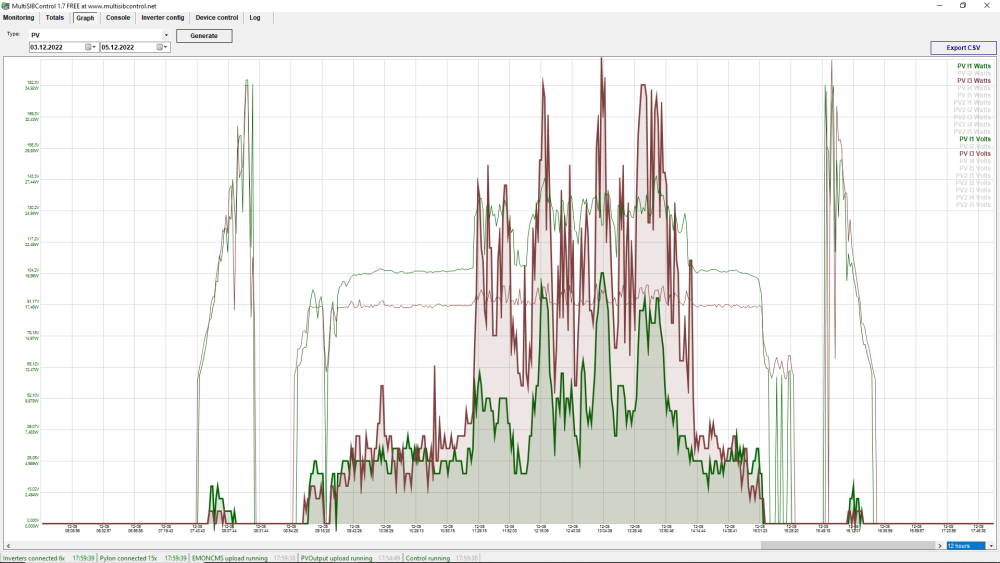
Task: Go to the Inverter config tab
Action: point(163,18)
